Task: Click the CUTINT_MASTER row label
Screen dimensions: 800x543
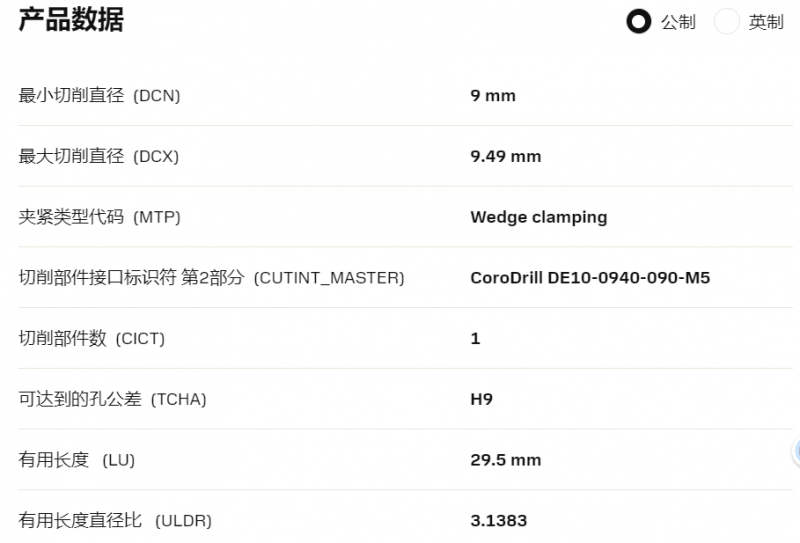Action: point(211,278)
